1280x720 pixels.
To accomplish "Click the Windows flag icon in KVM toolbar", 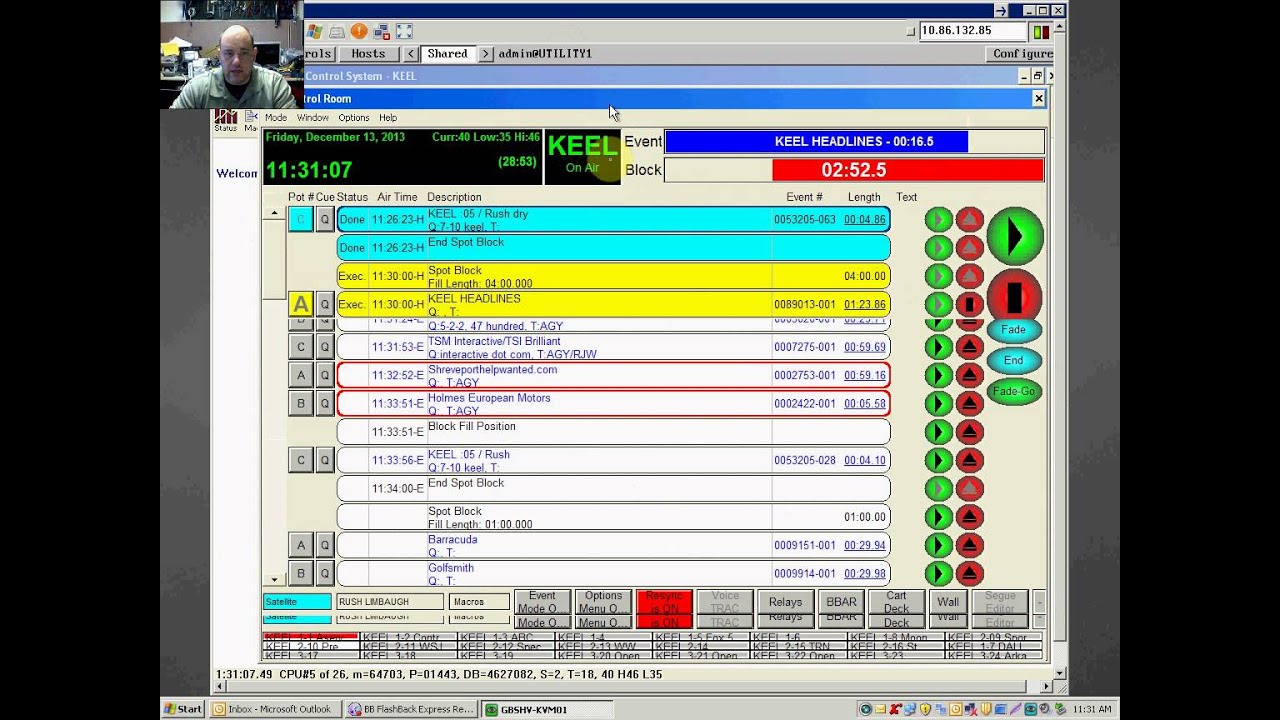I will (x=314, y=32).
